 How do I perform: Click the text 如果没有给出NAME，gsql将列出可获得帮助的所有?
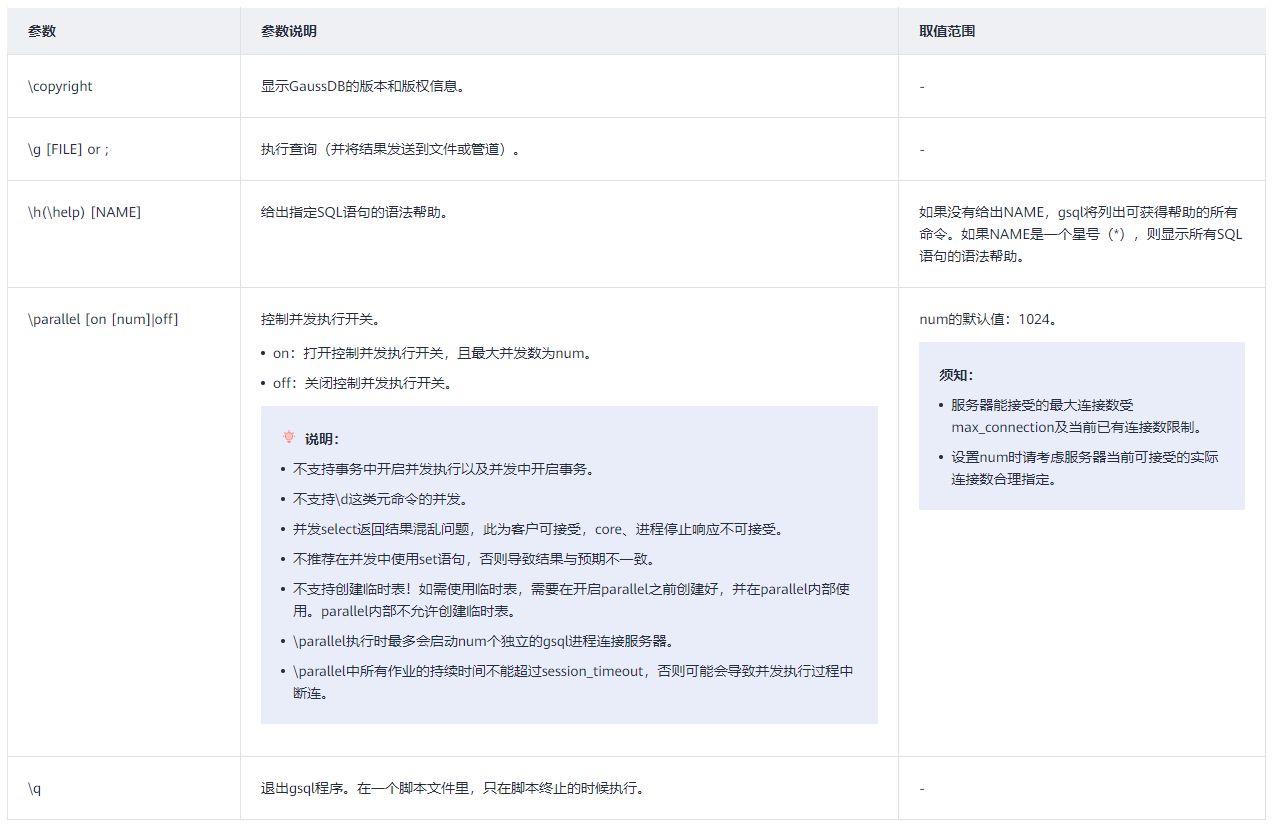(x=1078, y=212)
